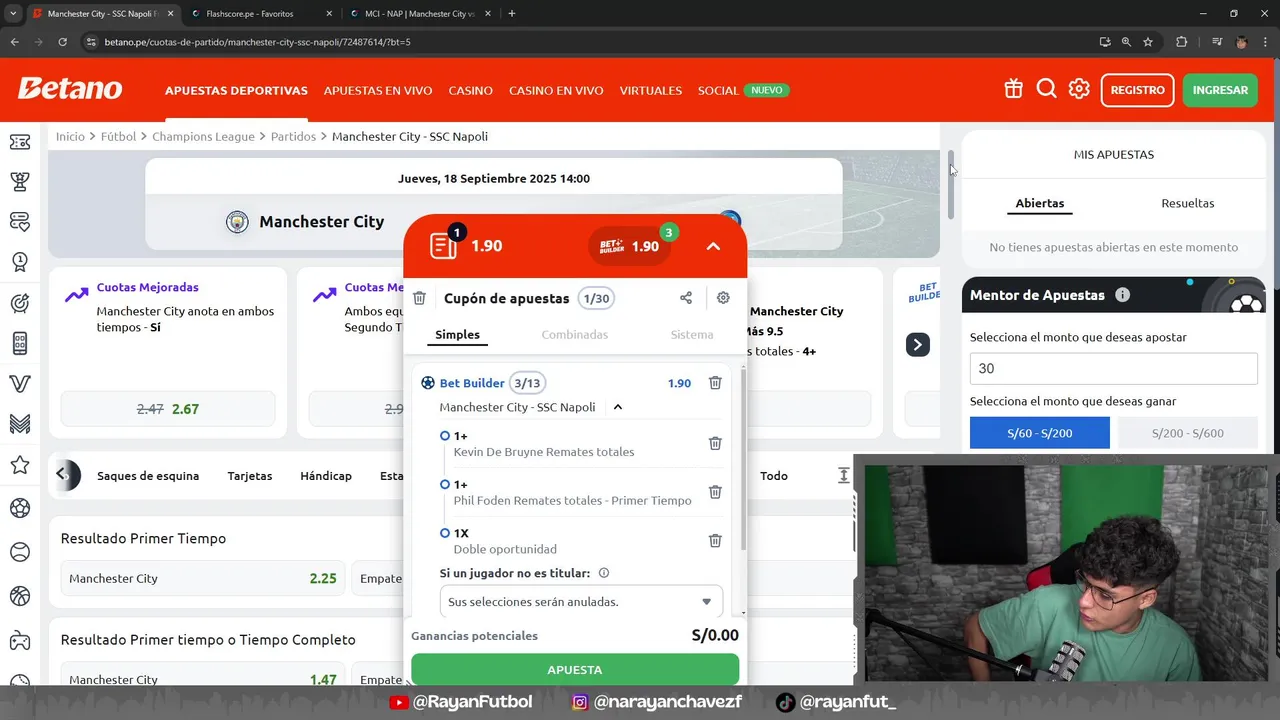Pick the boosted odds 2.67 button
This screenshot has height=720, width=1280.
coord(168,409)
